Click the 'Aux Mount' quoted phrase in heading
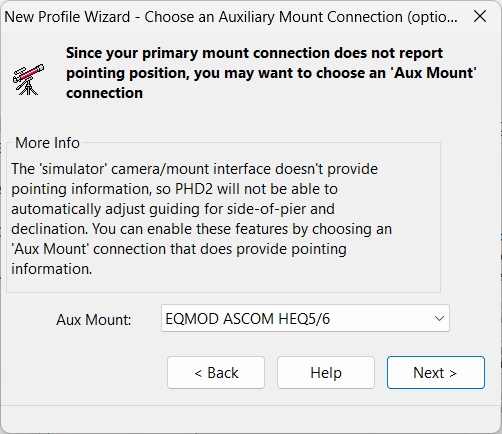Screen dimensions: 502x434 coord(434,73)
